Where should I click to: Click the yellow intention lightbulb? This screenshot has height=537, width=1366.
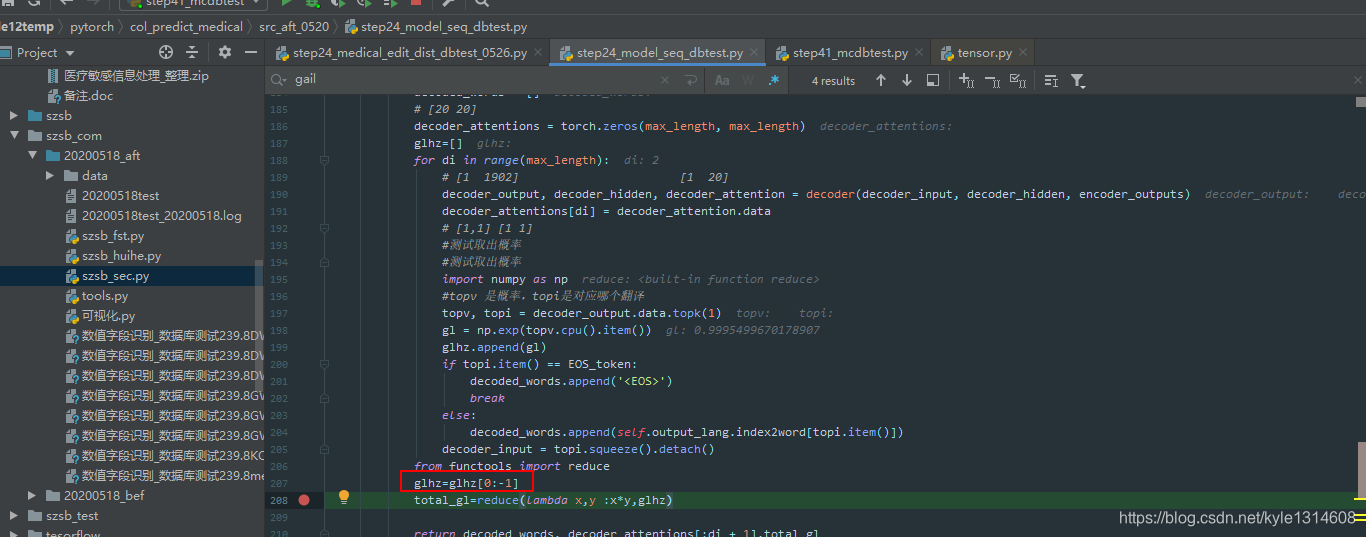point(344,497)
